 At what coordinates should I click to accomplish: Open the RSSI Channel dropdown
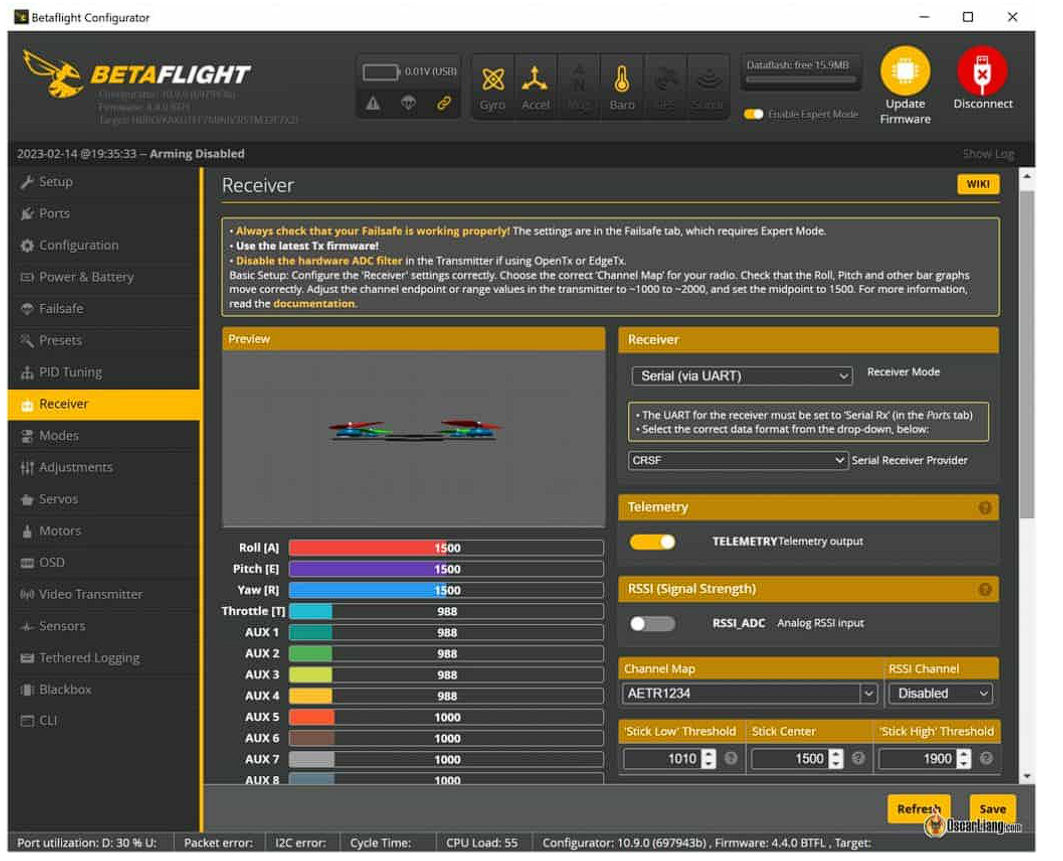pyautogui.click(x=942, y=693)
